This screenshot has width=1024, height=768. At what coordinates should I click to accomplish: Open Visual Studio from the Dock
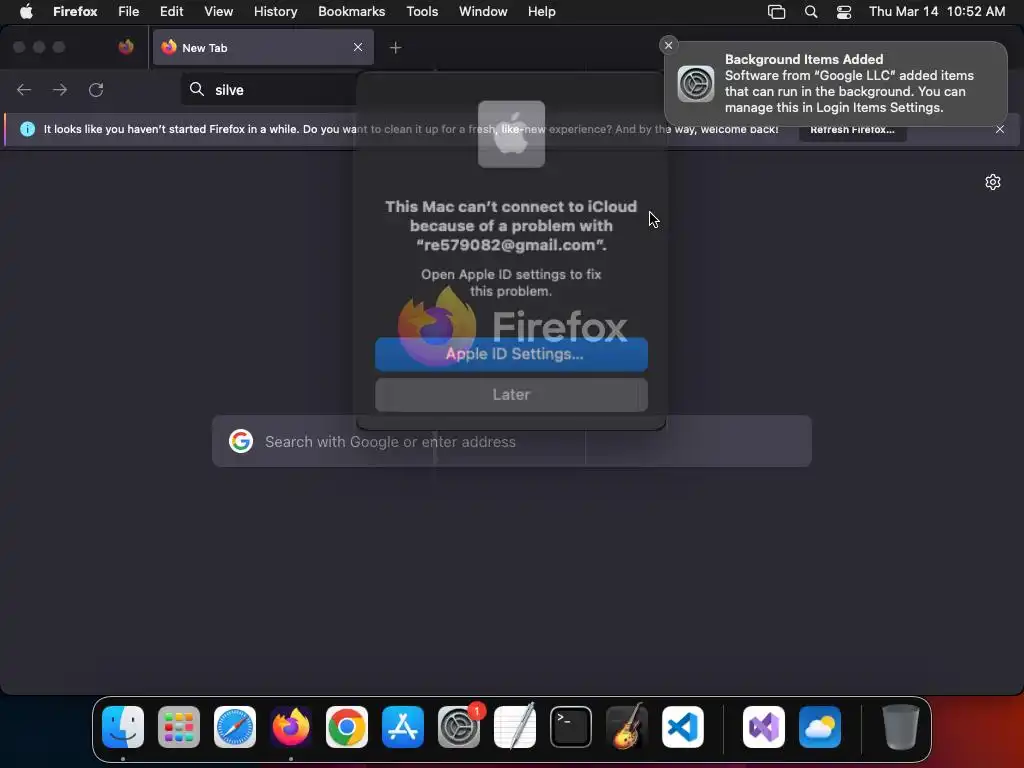(x=763, y=727)
